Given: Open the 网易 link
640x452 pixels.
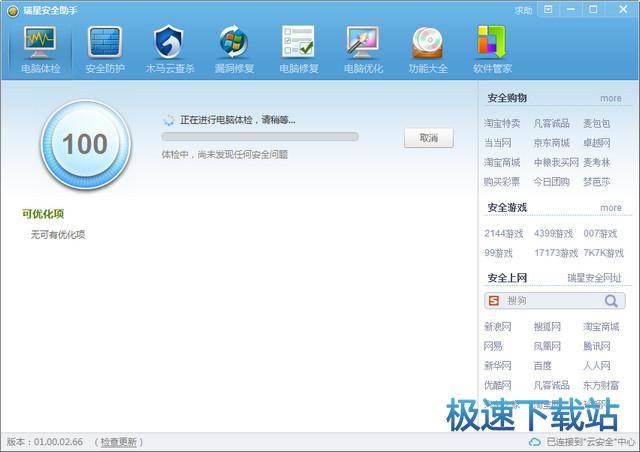Looking at the screenshot, I should [493, 346].
